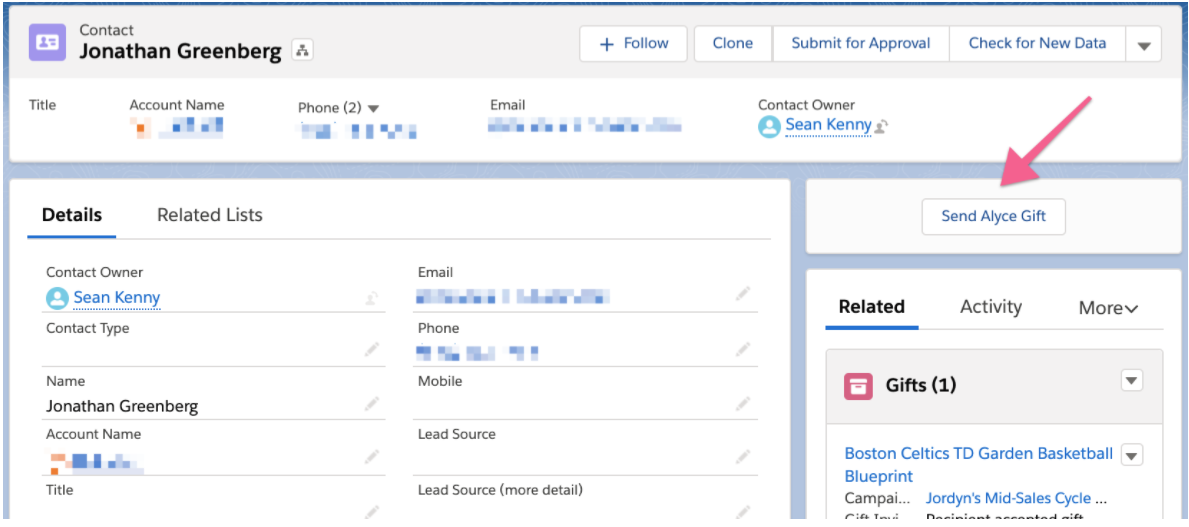This screenshot has height=527, width=1189.
Task: Edit the Phone field pencil icon
Action: point(743,349)
